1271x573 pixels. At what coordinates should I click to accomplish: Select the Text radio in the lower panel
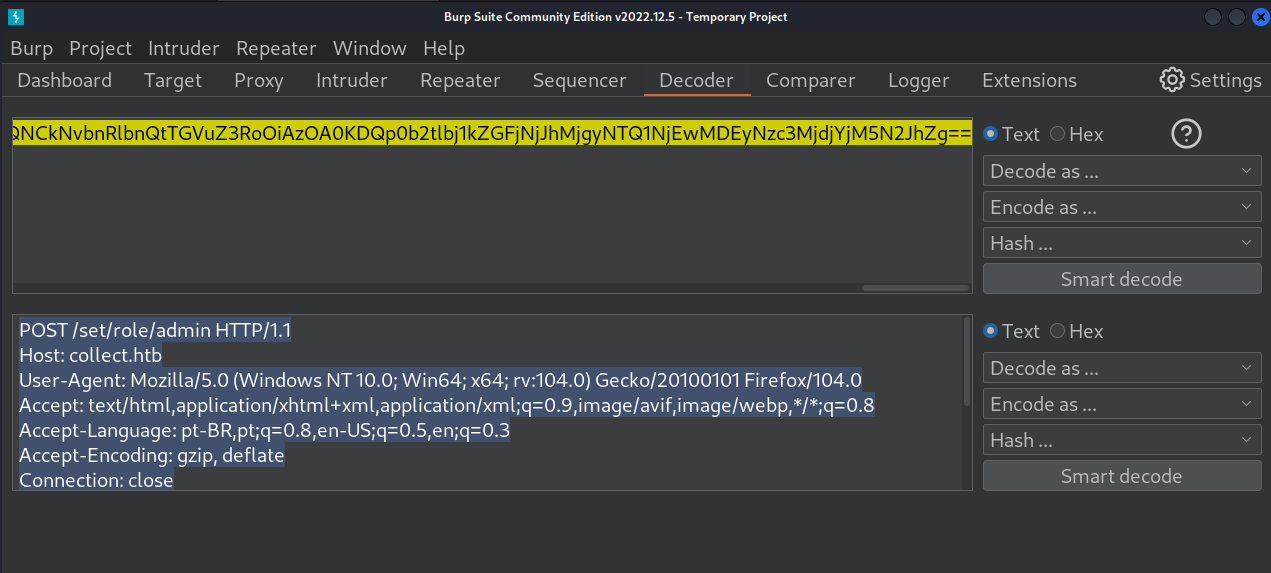[x=1011, y=331]
